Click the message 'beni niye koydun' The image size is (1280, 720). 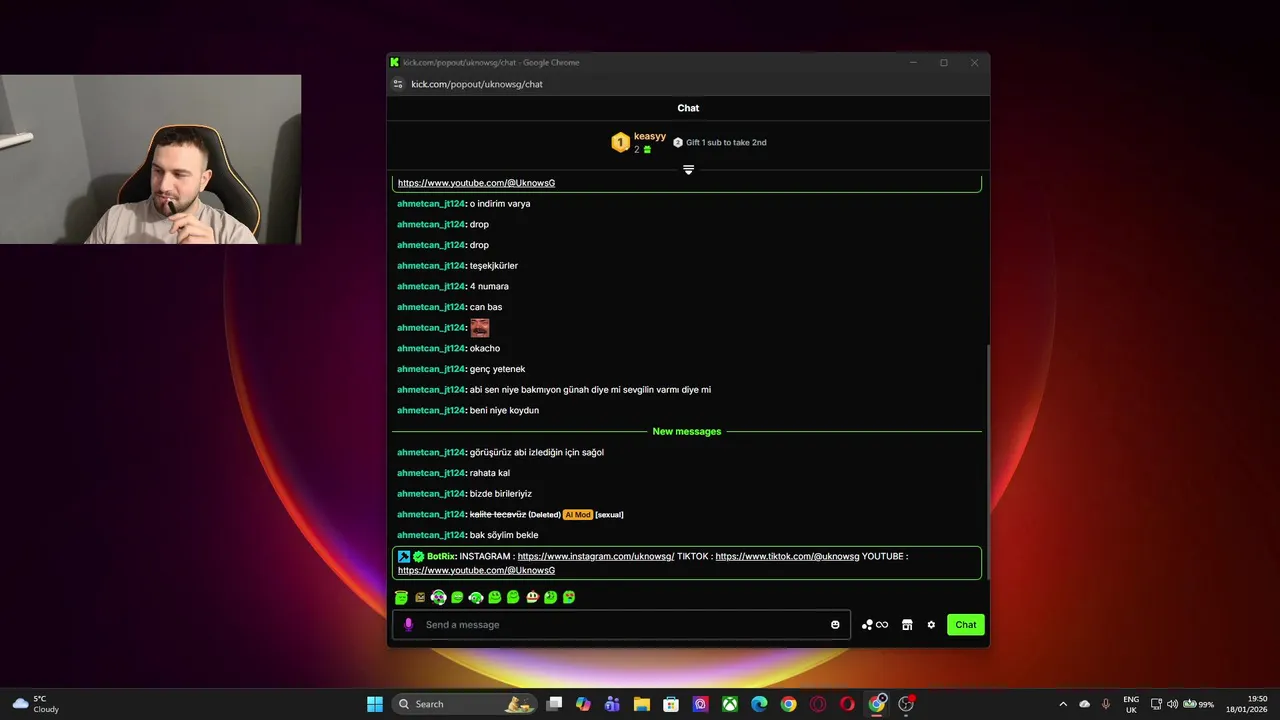(504, 410)
